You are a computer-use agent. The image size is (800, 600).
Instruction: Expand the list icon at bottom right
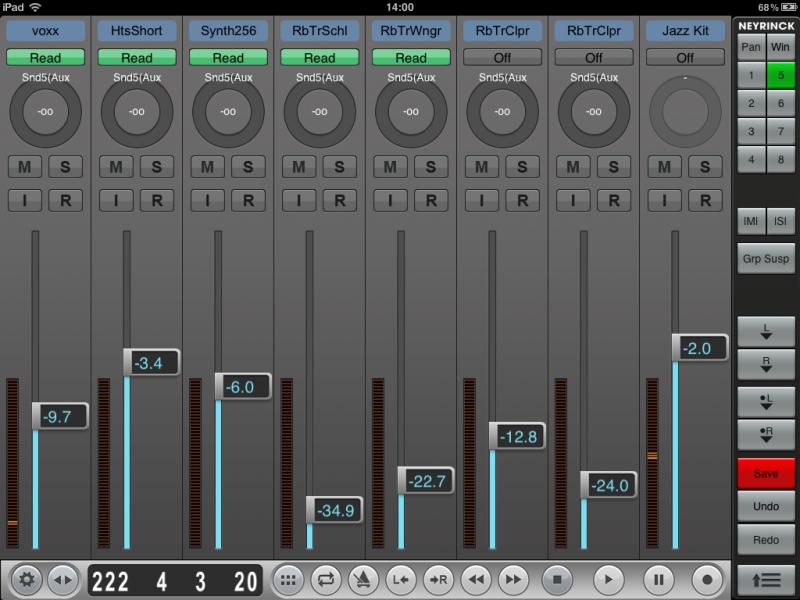click(766, 580)
